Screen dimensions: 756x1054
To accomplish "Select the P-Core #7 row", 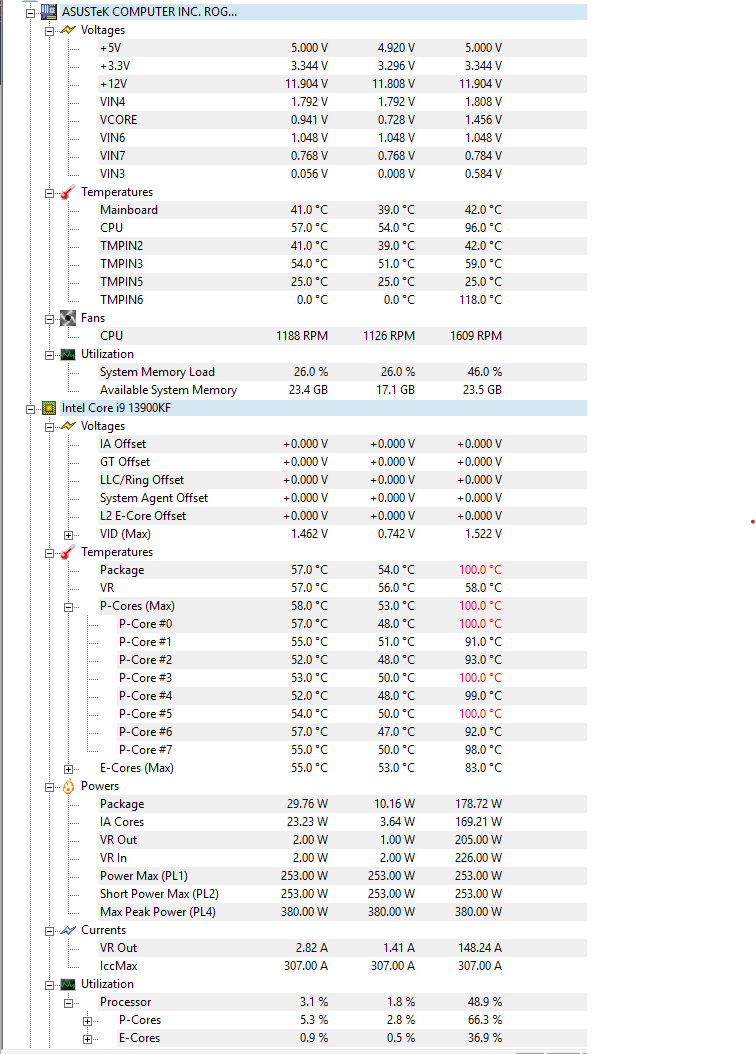I will [x=351, y=749].
